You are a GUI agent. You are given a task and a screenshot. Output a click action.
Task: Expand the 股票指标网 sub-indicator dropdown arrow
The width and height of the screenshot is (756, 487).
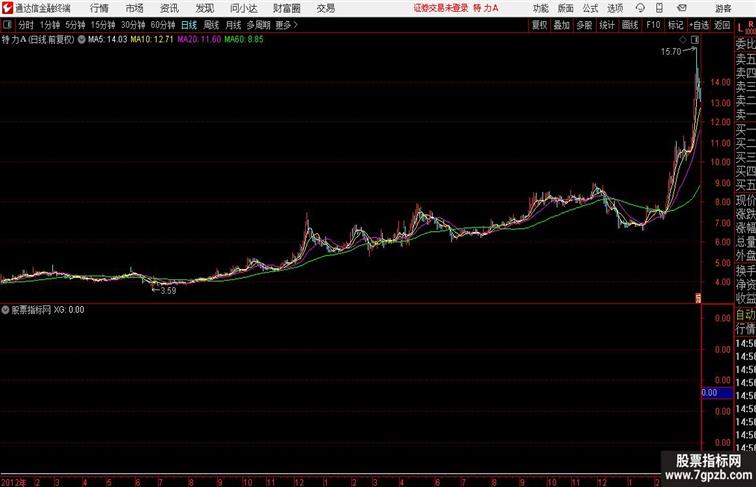(x=5, y=310)
